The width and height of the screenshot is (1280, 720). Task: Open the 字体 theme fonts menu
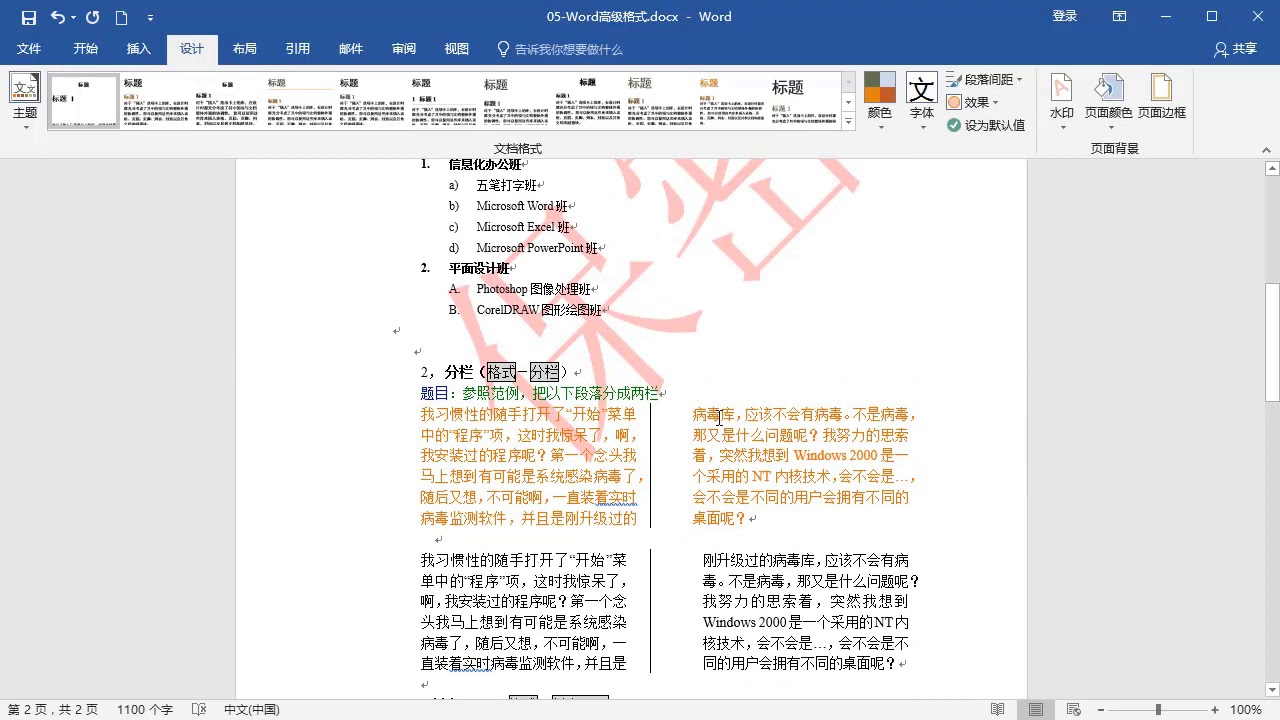point(921,101)
